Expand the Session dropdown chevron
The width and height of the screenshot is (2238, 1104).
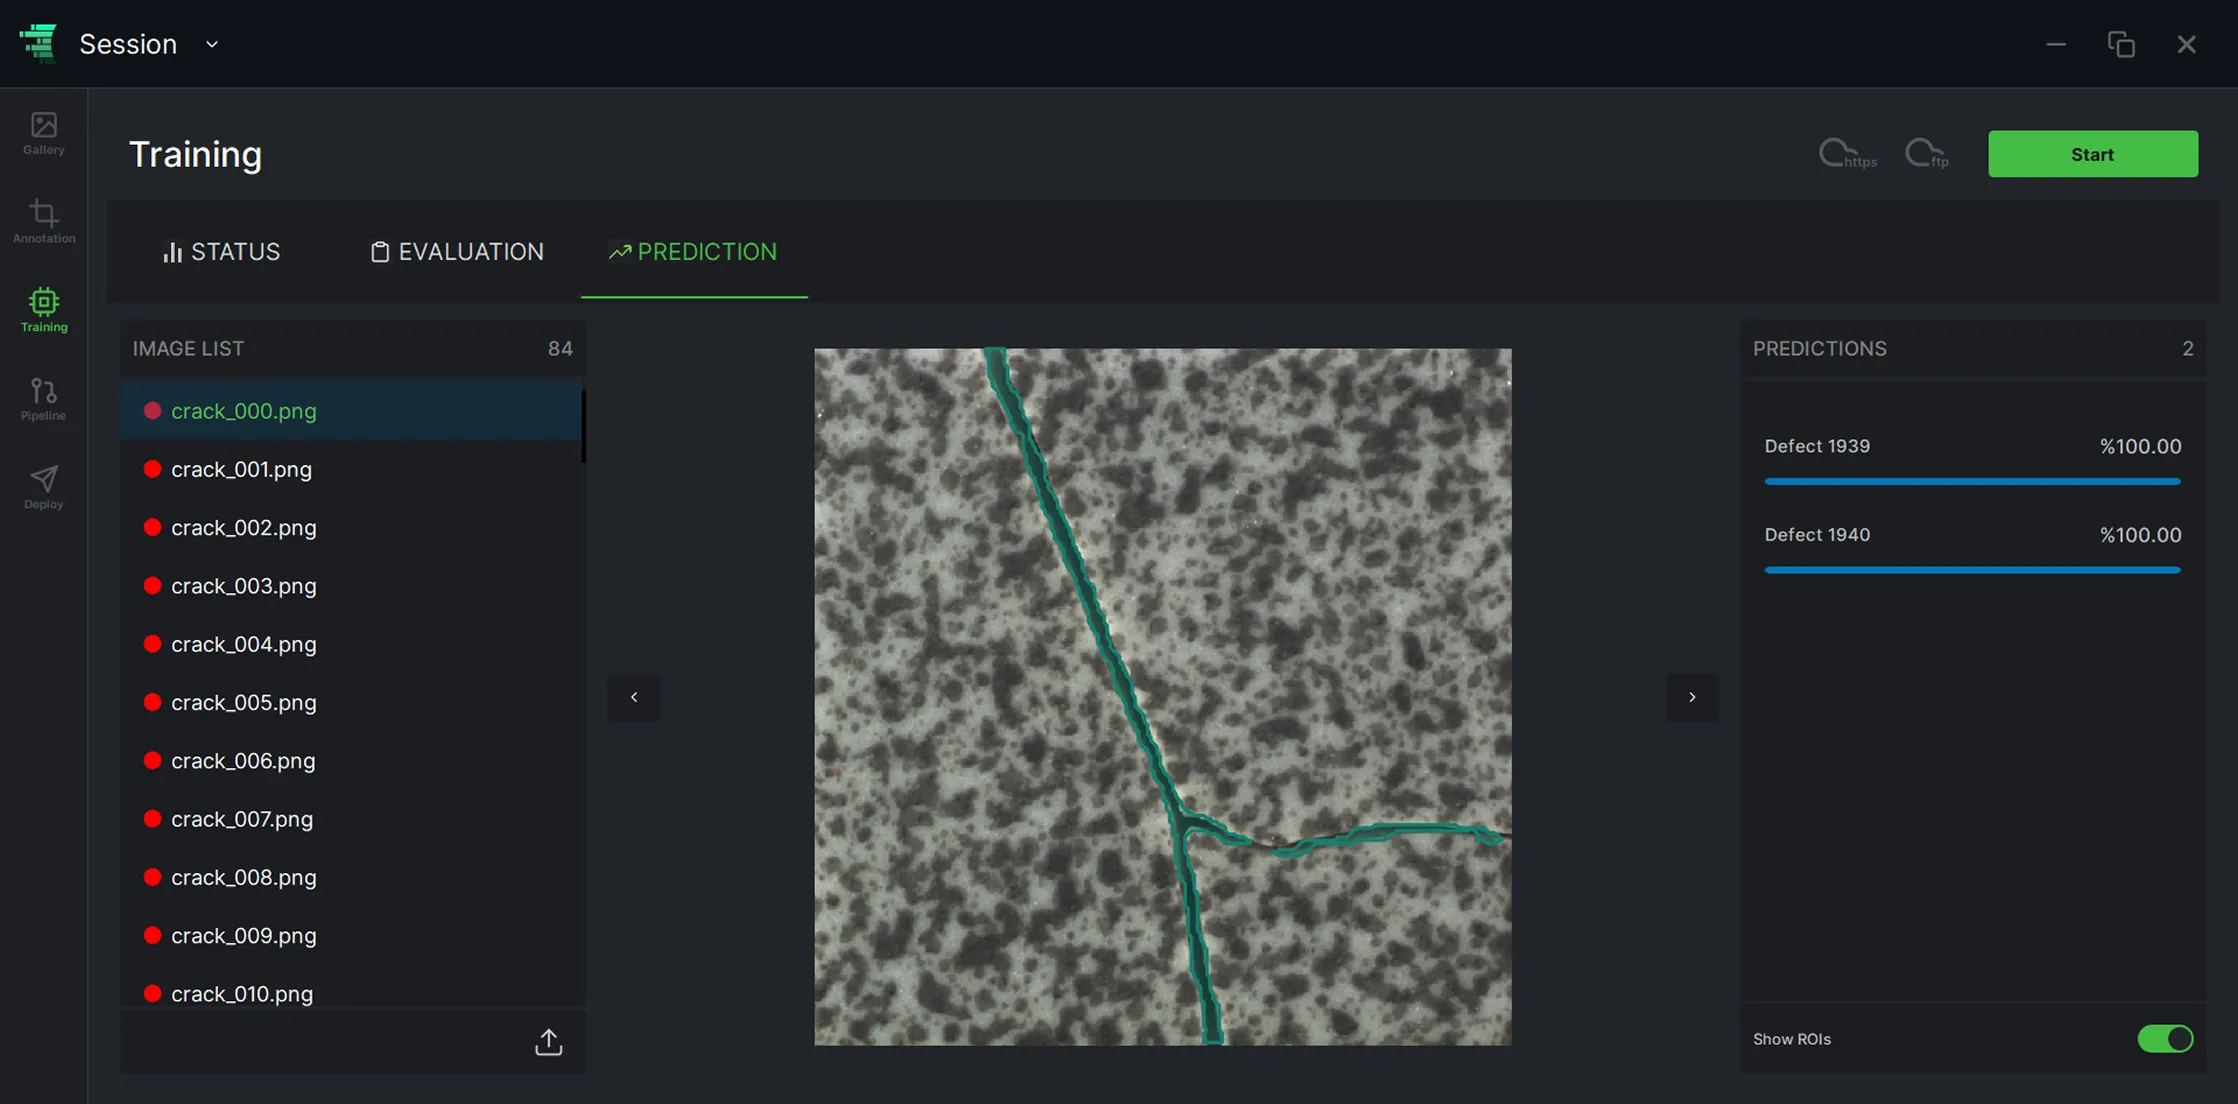pos(212,44)
